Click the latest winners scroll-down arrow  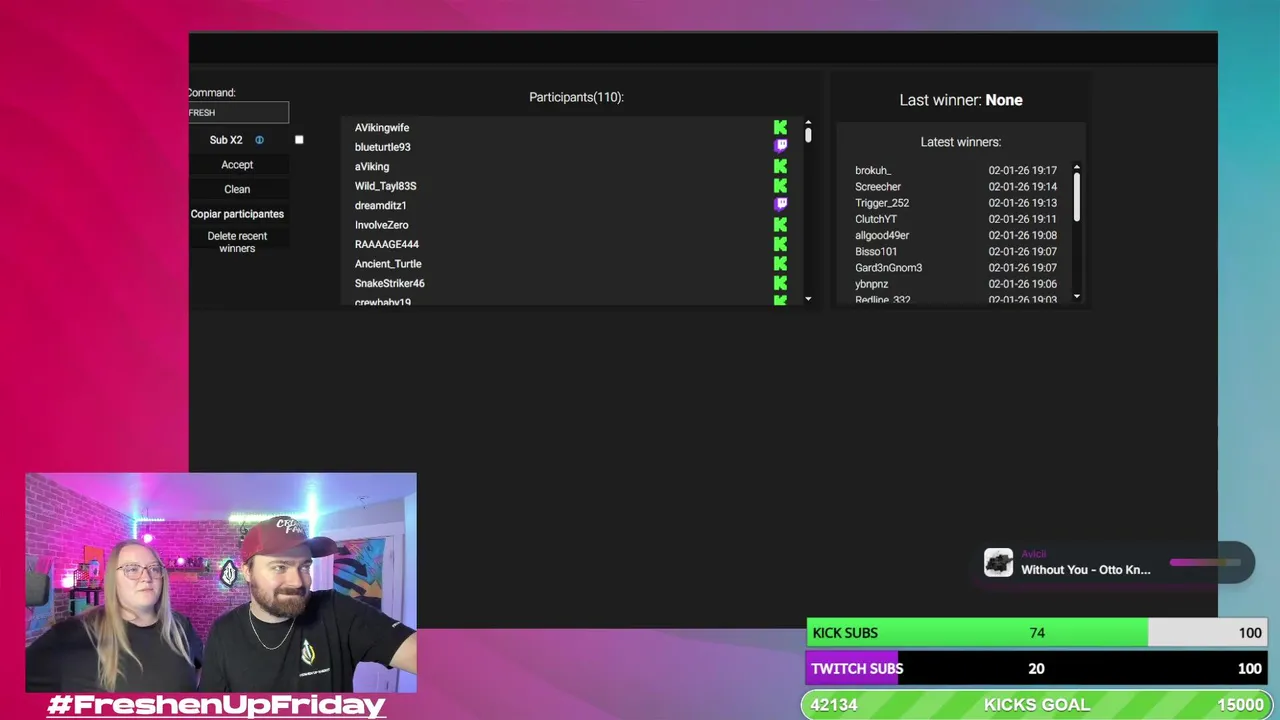click(1077, 296)
